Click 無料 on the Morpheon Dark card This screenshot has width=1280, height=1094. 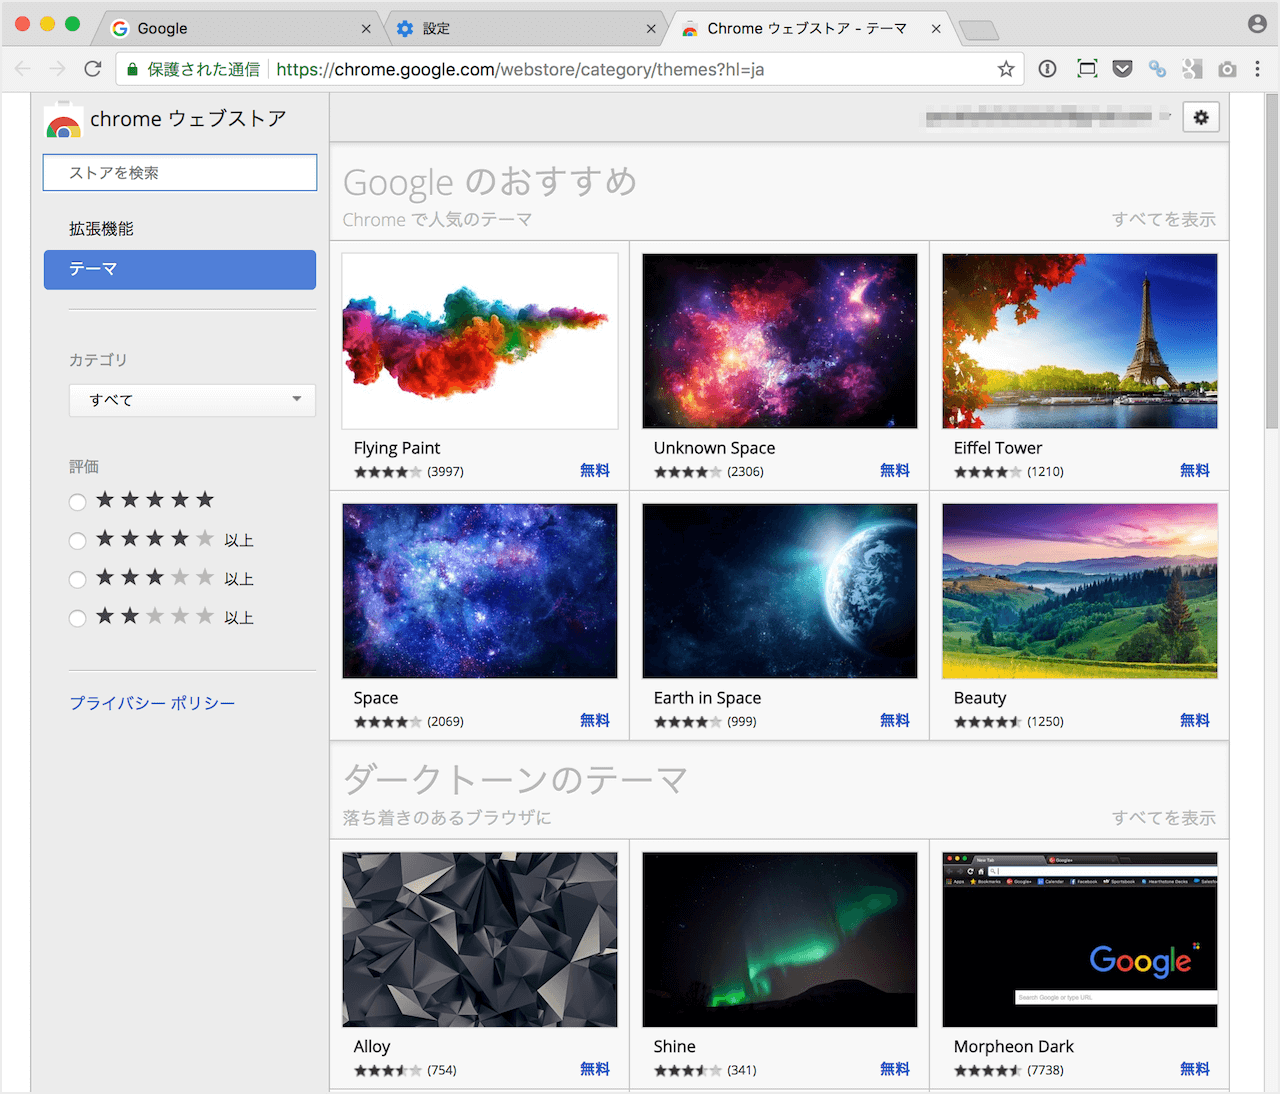click(1195, 1070)
